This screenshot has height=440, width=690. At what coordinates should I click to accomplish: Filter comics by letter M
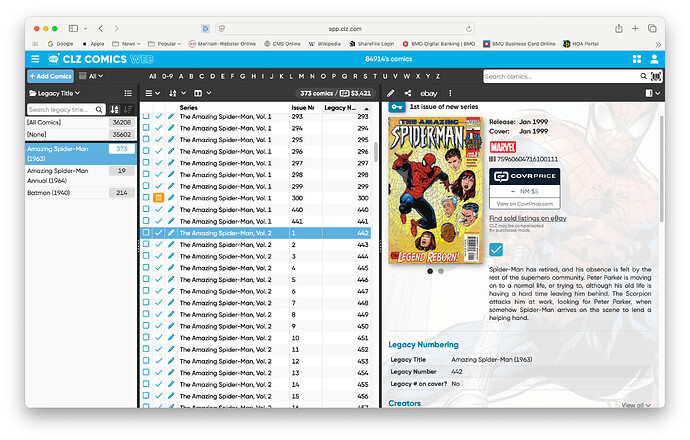tap(301, 77)
